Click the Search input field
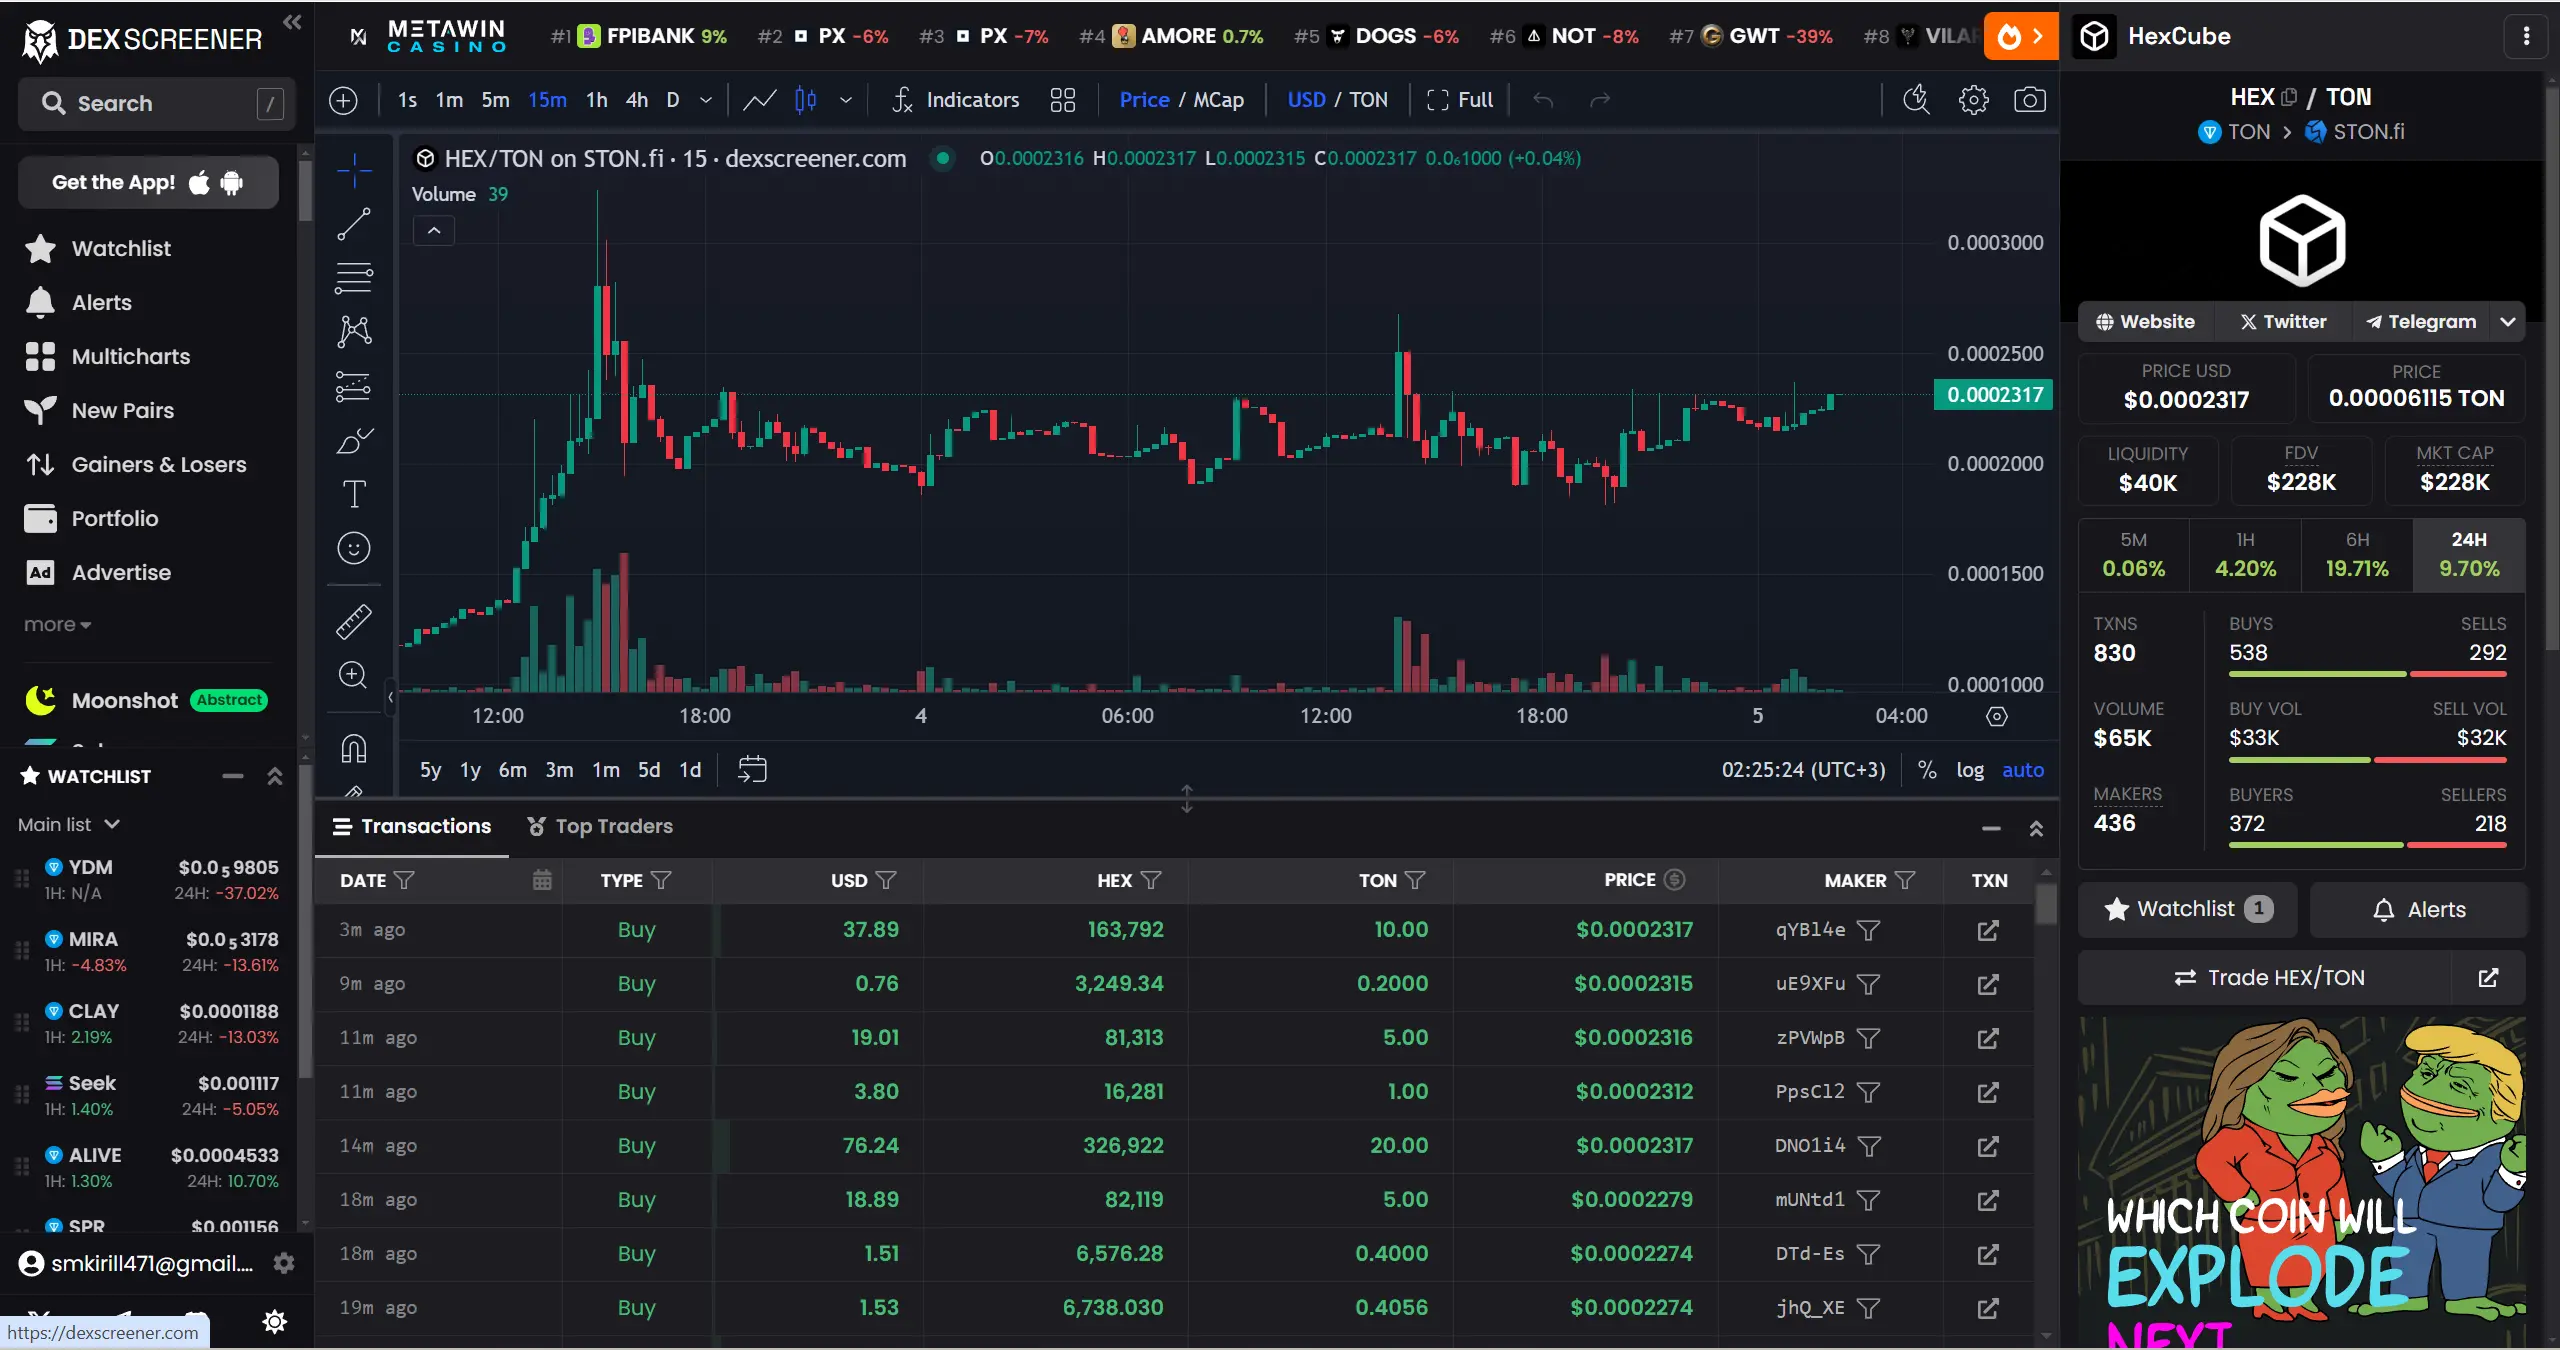The height and width of the screenshot is (1350, 2560). click(x=156, y=103)
